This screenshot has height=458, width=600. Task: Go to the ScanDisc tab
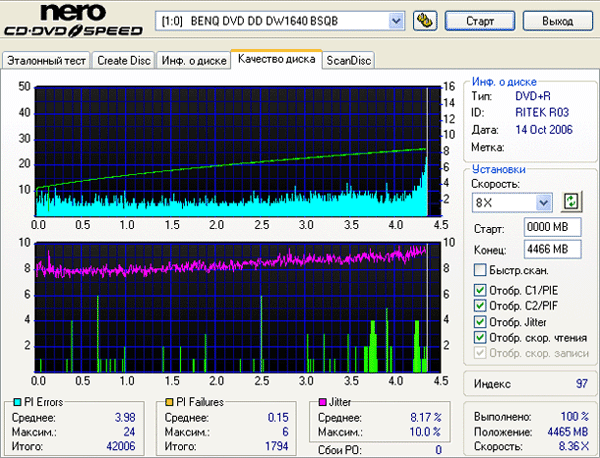(x=349, y=61)
